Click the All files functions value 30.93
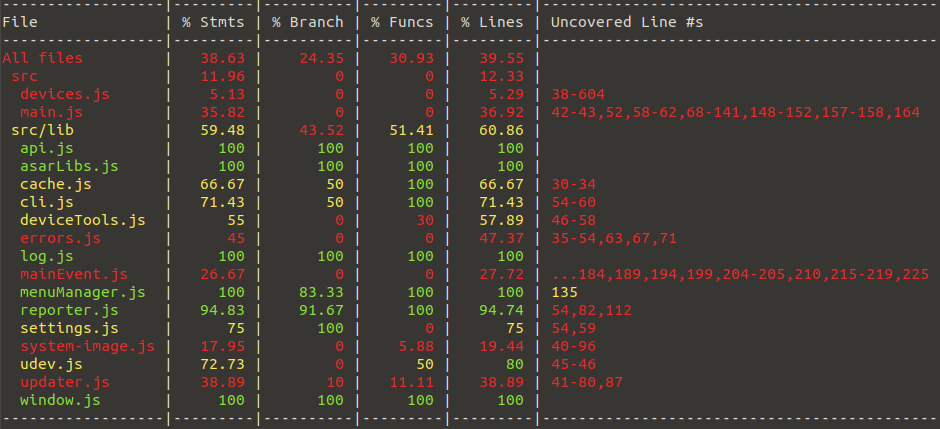This screenshot has height=429, width=940. [x=411, y=58]
